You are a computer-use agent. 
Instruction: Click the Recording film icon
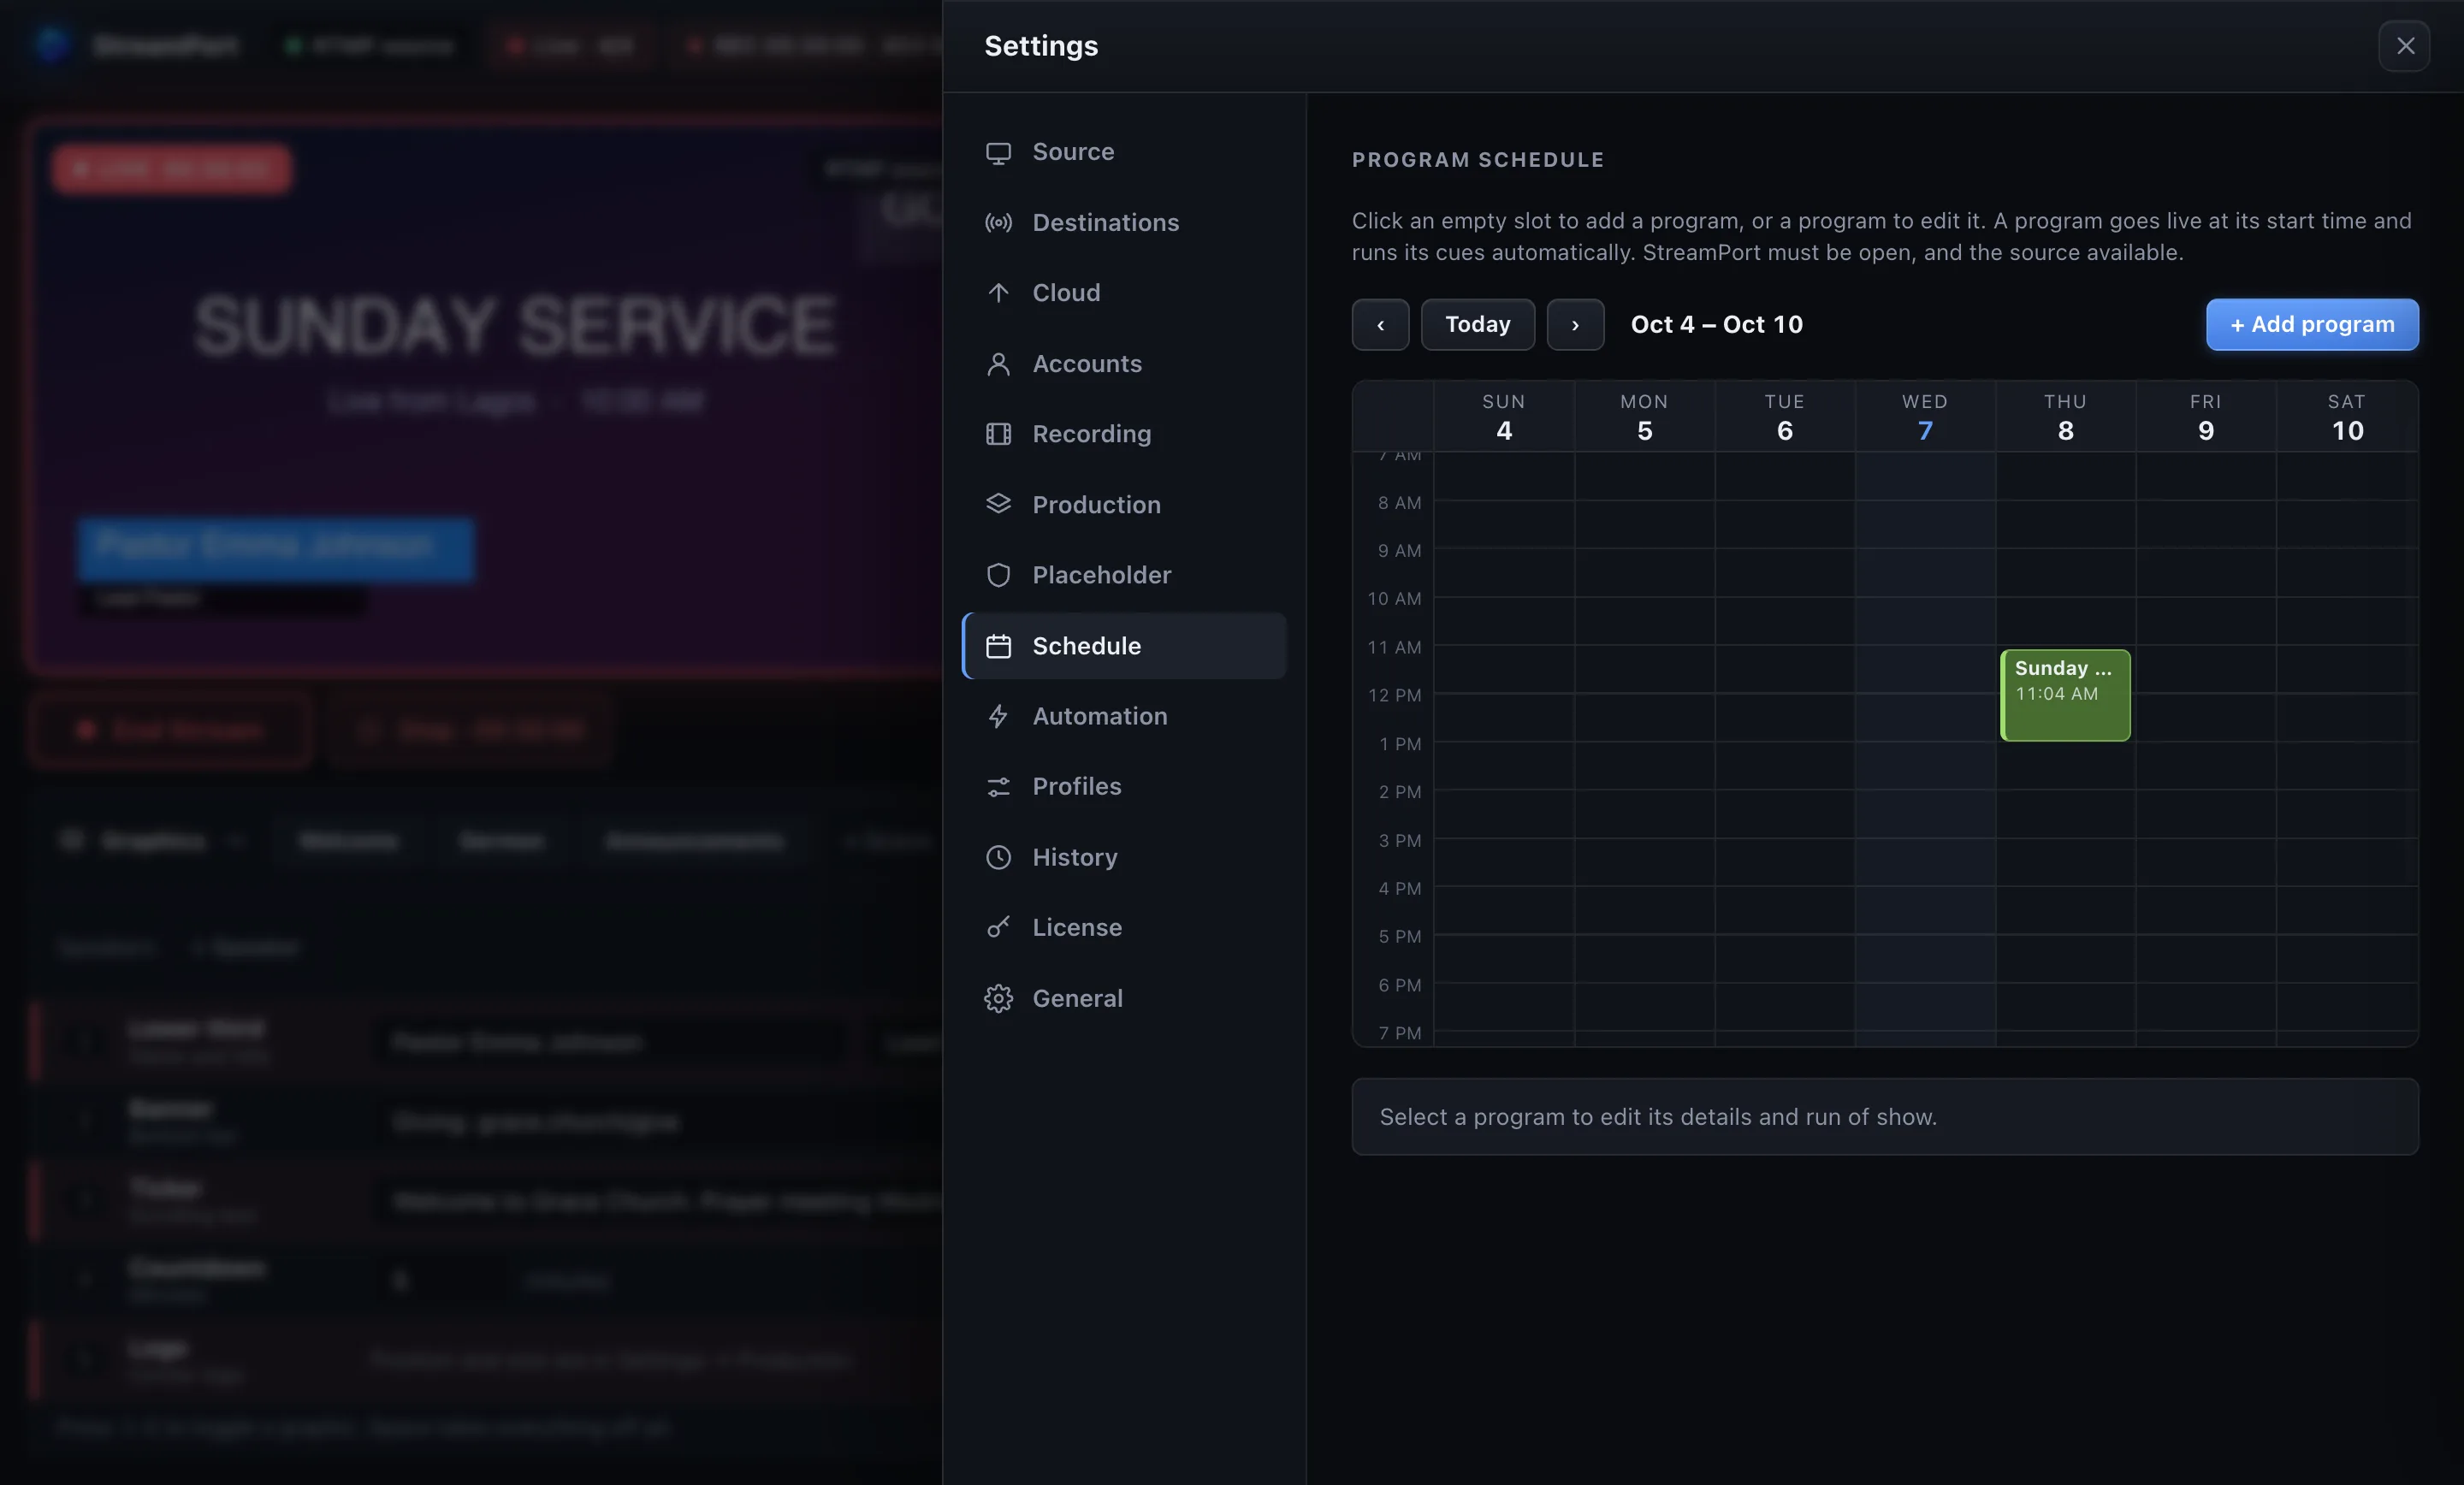coord(998,434)
